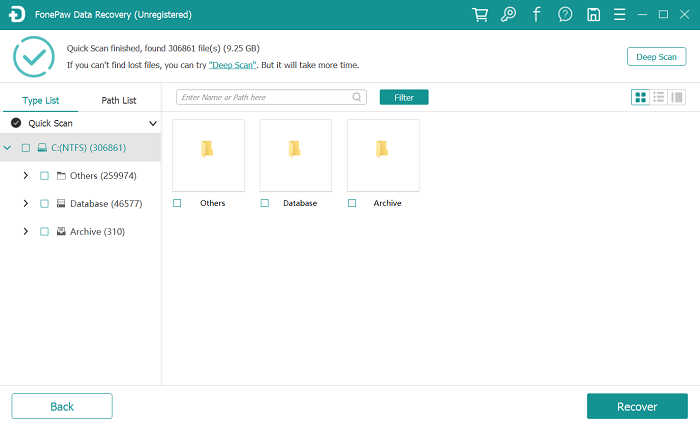Select the Type List tab
Screen dimensions: 700x430
coord(41,100)
